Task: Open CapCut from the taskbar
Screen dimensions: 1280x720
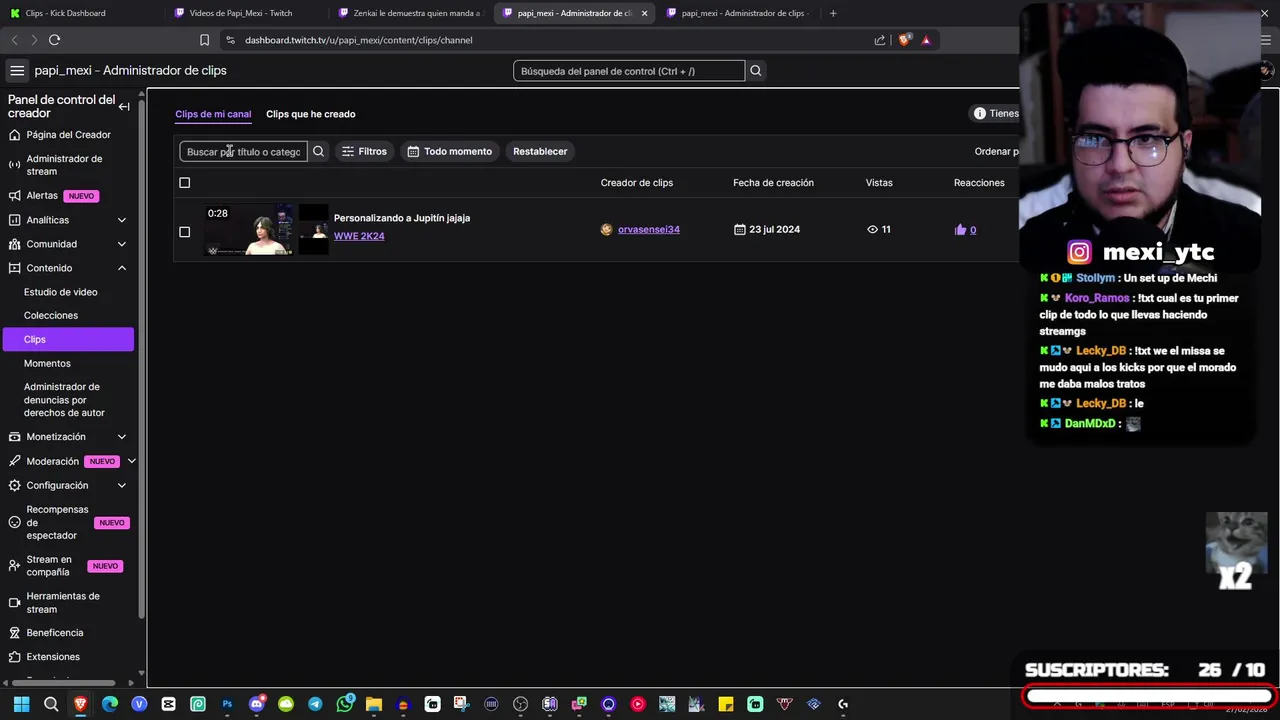Action: point(168,704)
